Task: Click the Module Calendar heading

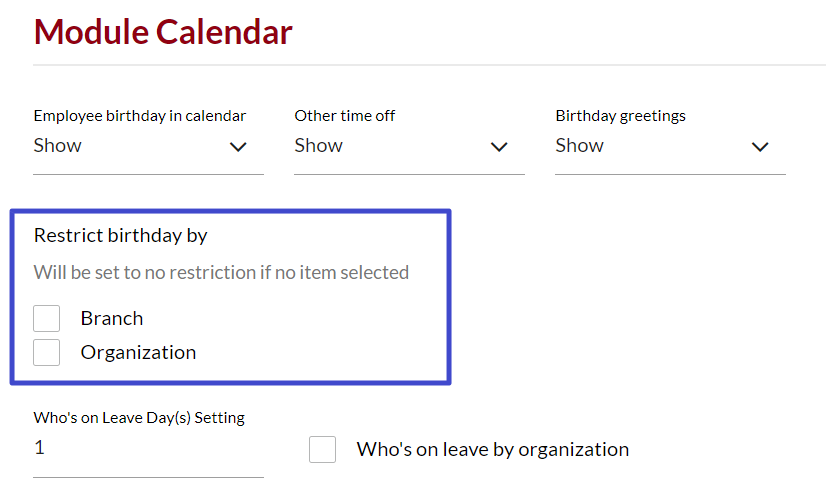Action: click(x=163, y=32)
